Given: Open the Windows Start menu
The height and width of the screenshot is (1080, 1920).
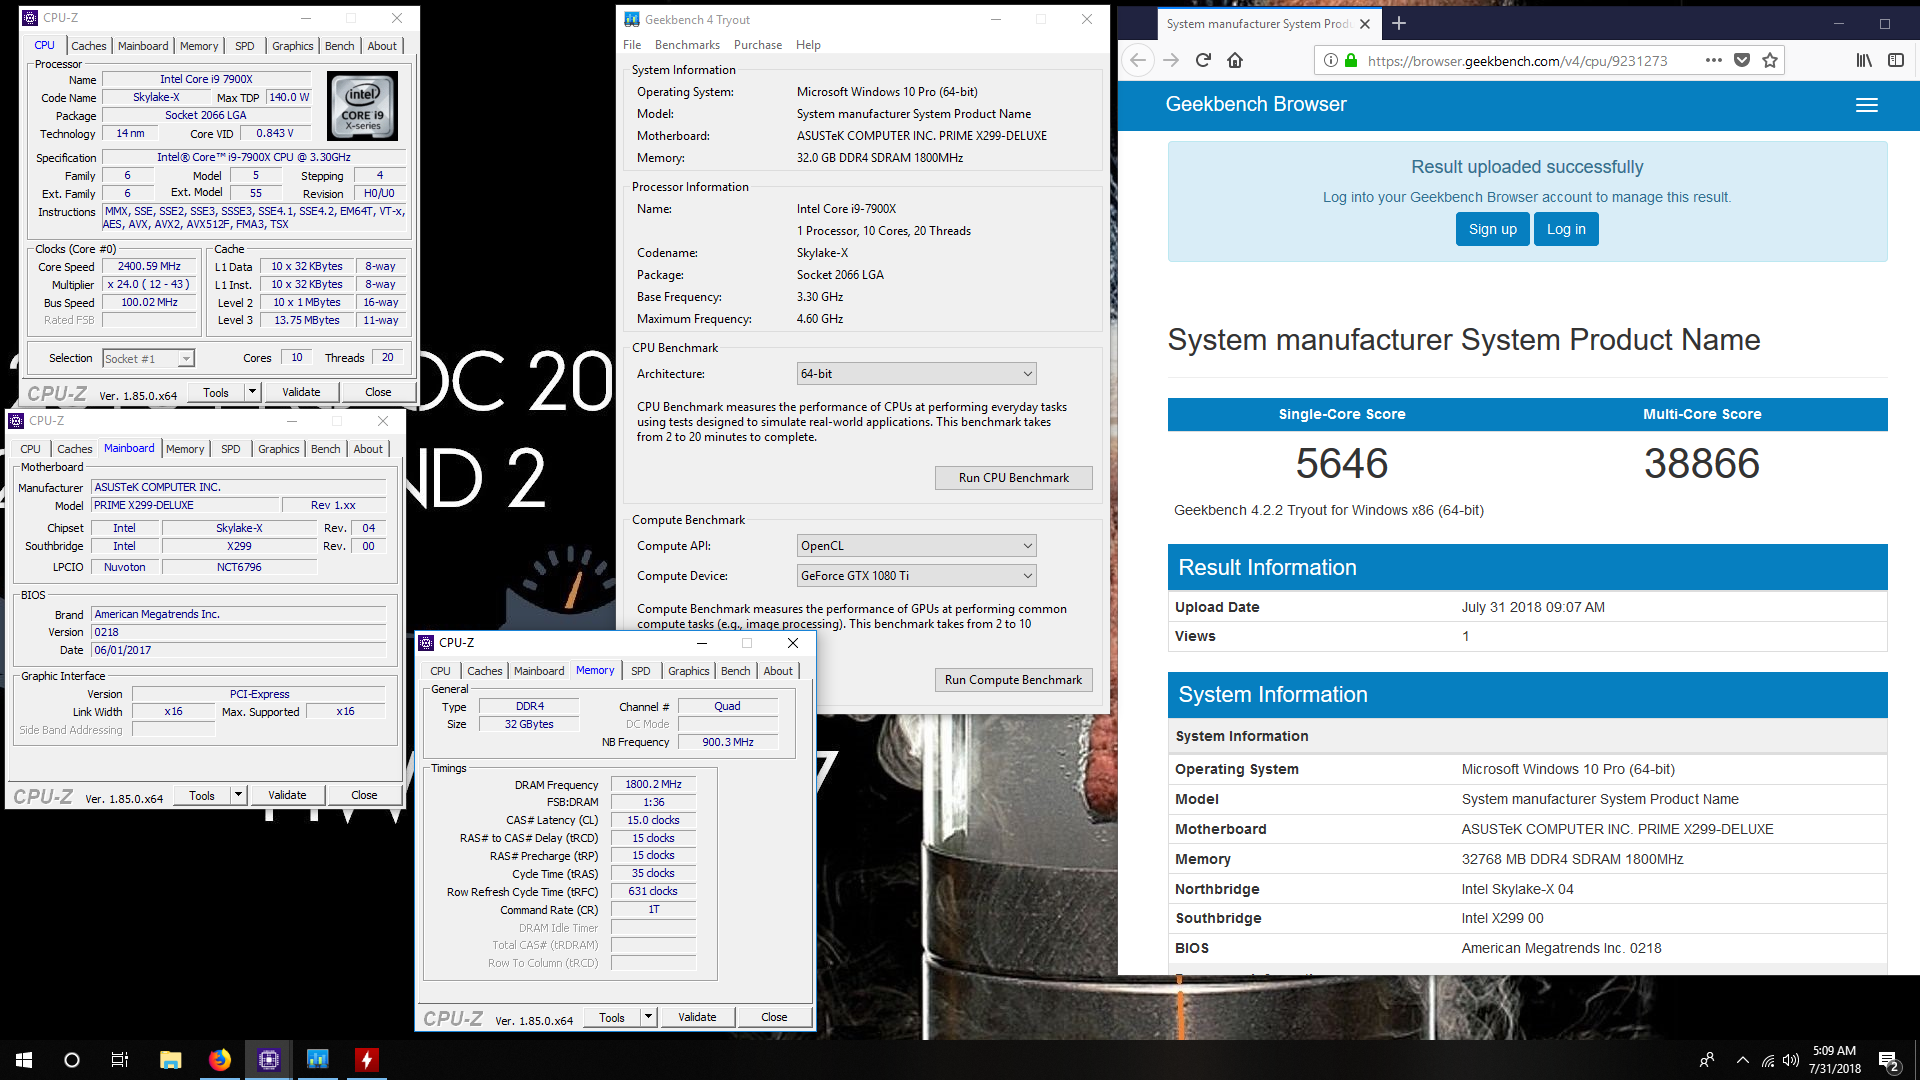Looking at the screenshot, I should click(x=24, y=1060).
